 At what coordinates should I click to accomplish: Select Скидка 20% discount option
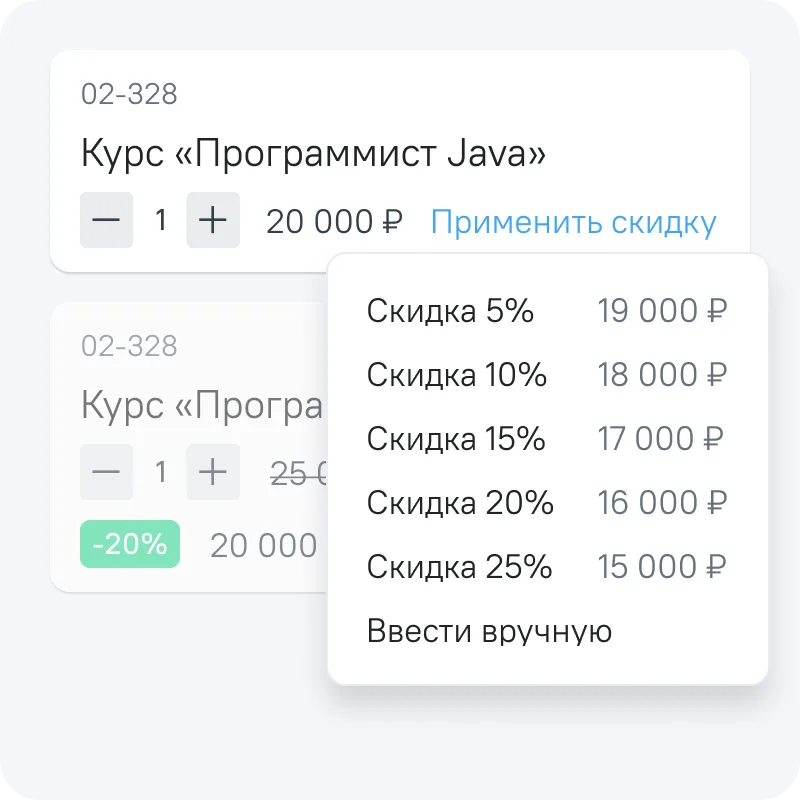pyautogui.click(x=547, y=503)
